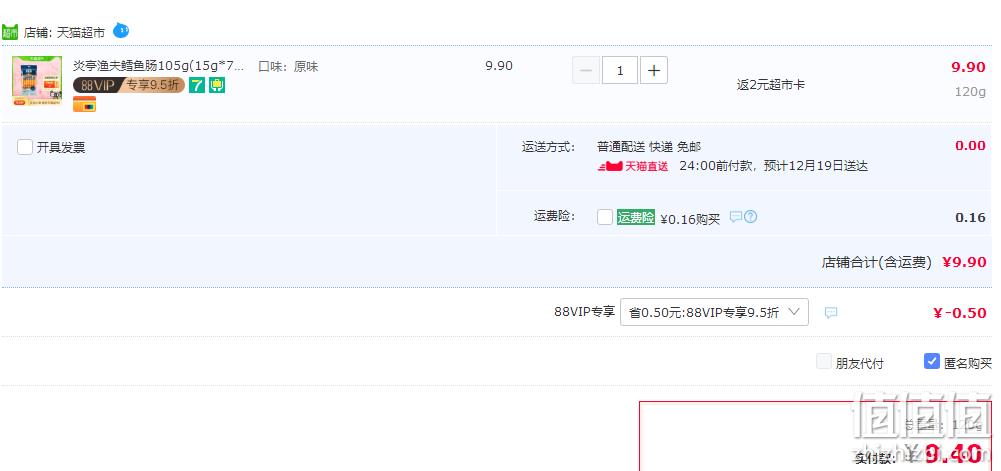Click the message icon beside 88VIP dropdown
The width and height of the screenshot is (1001, 471).
(831, 313)
